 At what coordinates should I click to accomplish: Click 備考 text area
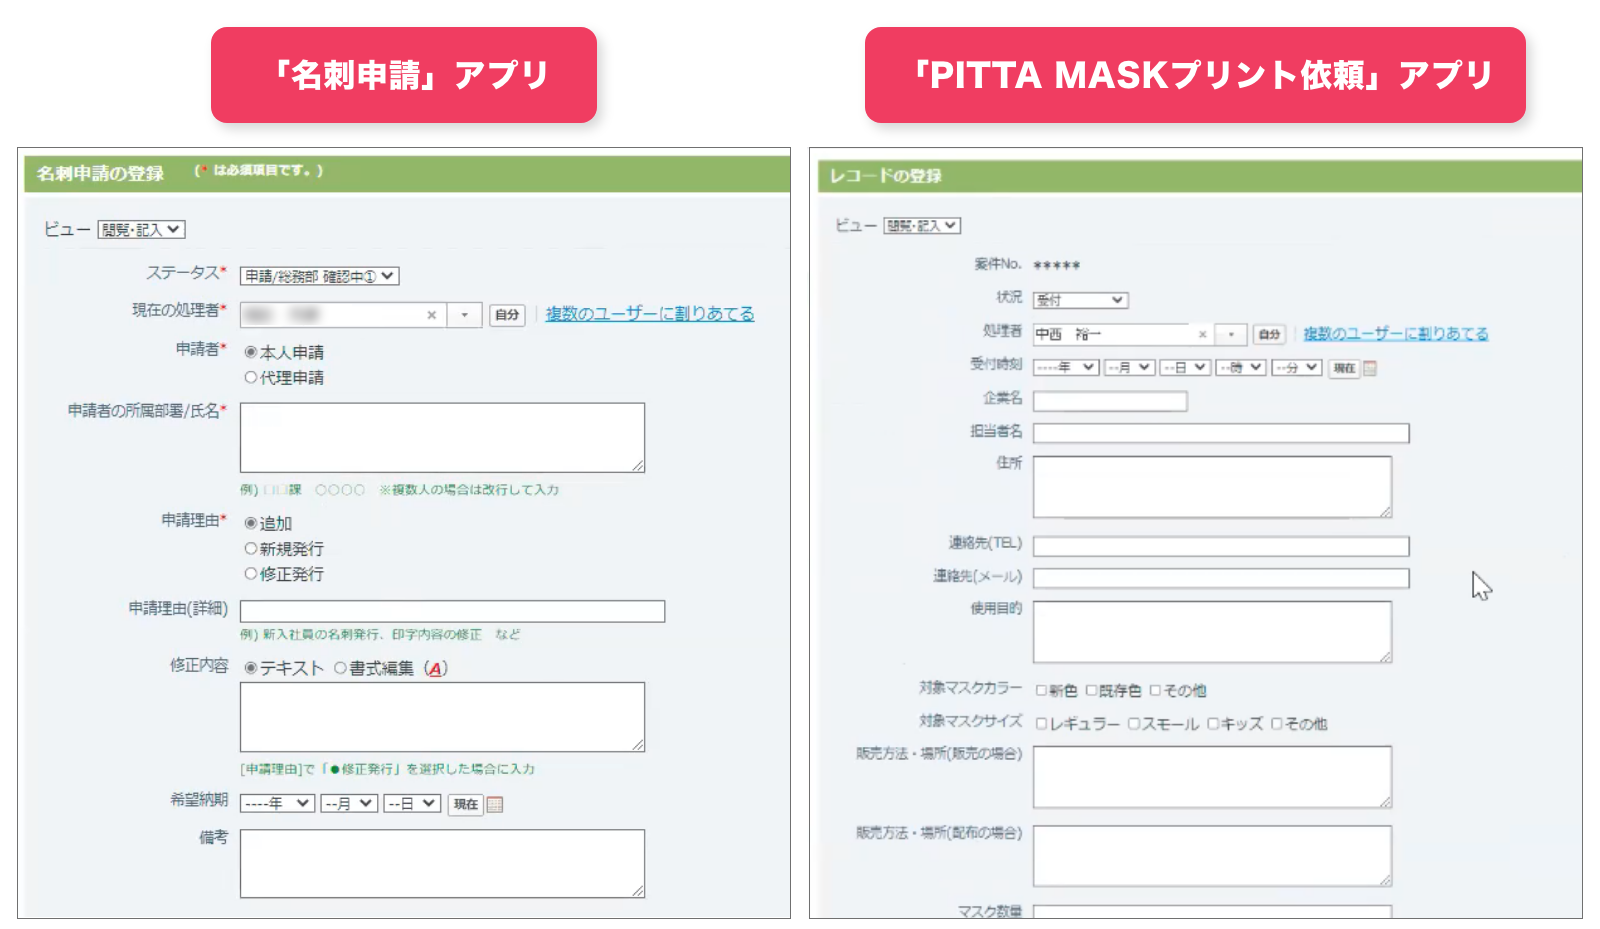click(x=442, y=863)
